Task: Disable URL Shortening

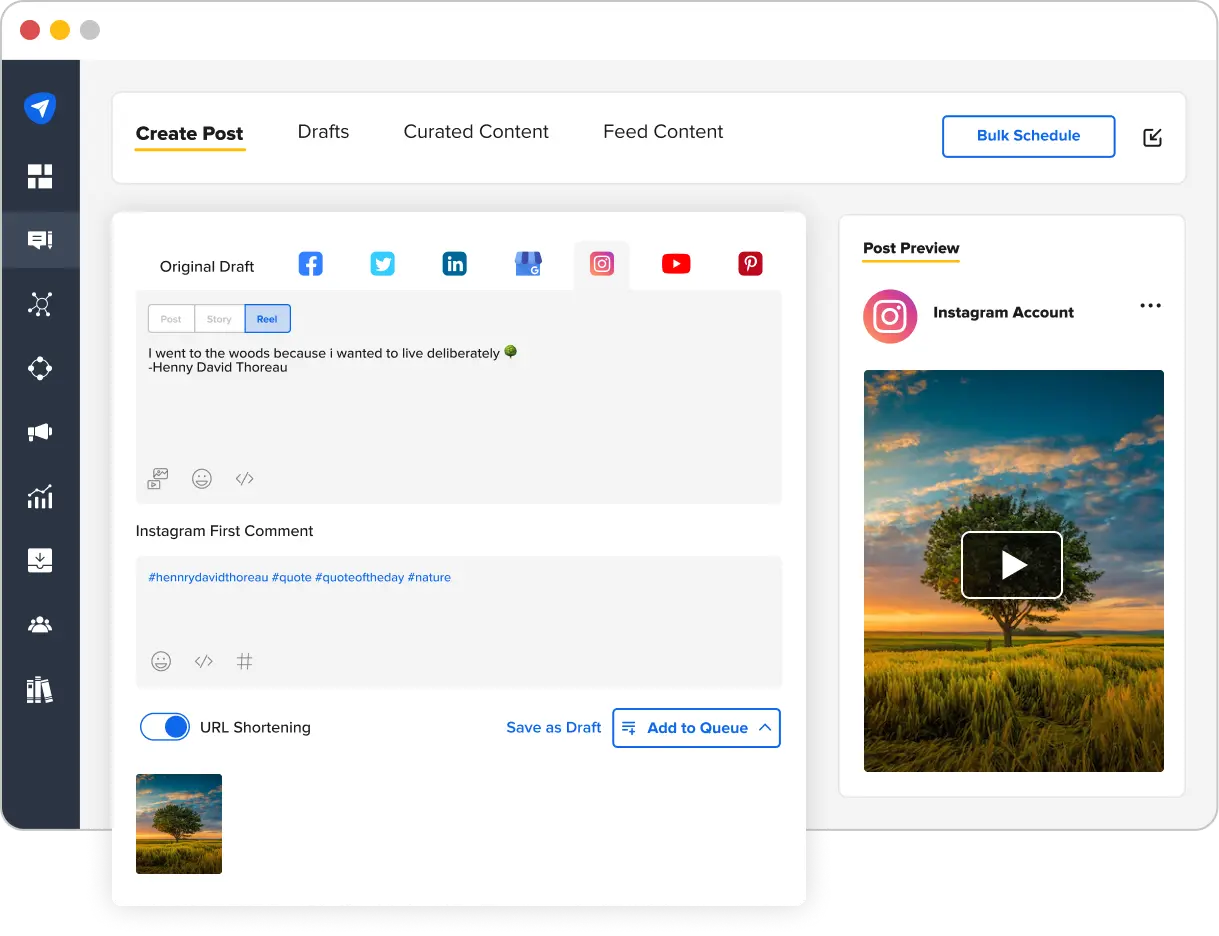Action: pyautogui.click(x=165, y=727)
